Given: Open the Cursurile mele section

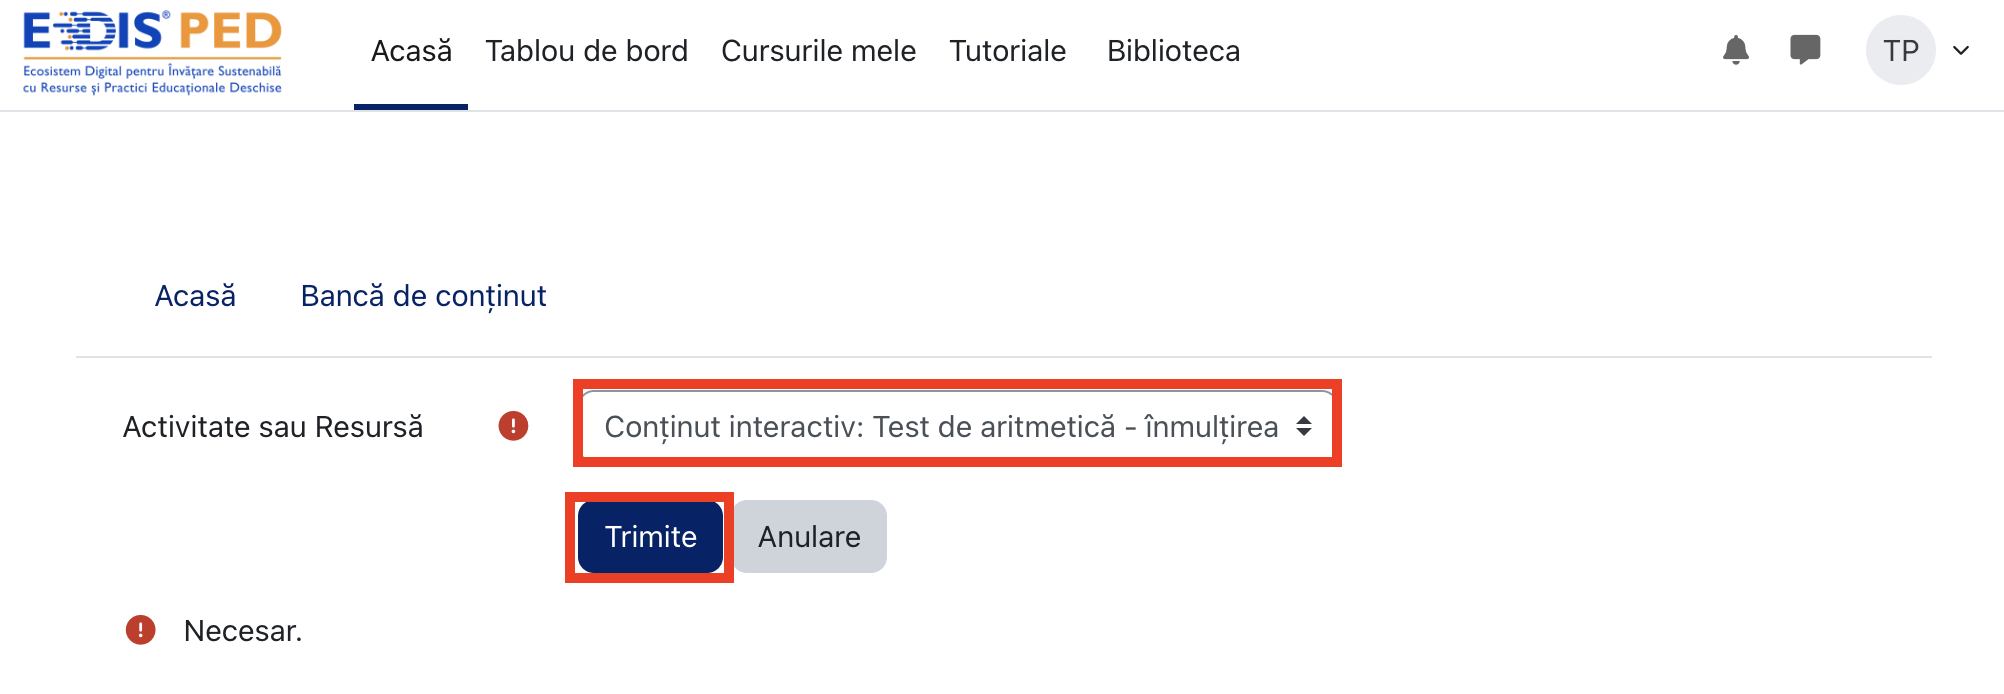Looking at the screenshot, I should pyautogui.click(x=818, y=50).
